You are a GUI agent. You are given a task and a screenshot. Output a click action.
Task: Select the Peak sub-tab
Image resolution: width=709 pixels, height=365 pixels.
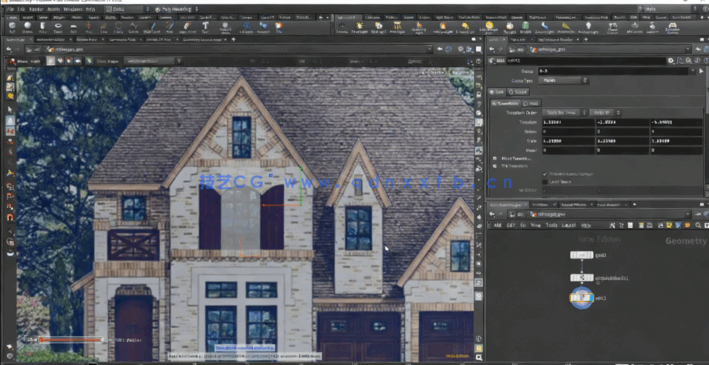click(531, 103)
